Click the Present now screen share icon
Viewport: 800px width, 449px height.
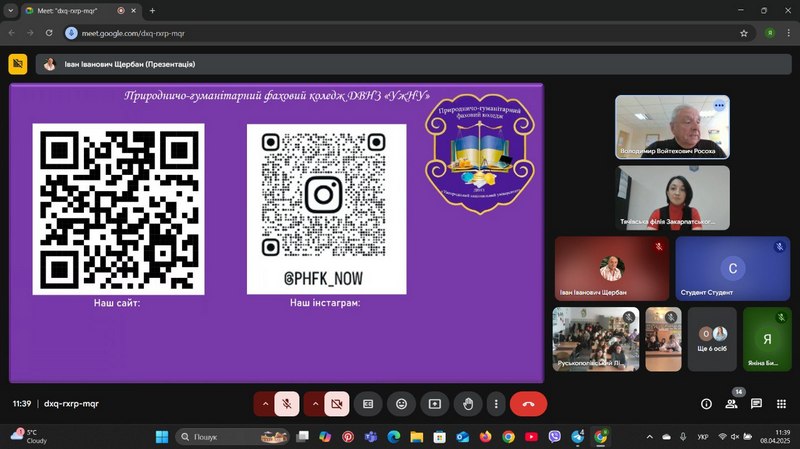pyautogui.click(x=435, y=404)
